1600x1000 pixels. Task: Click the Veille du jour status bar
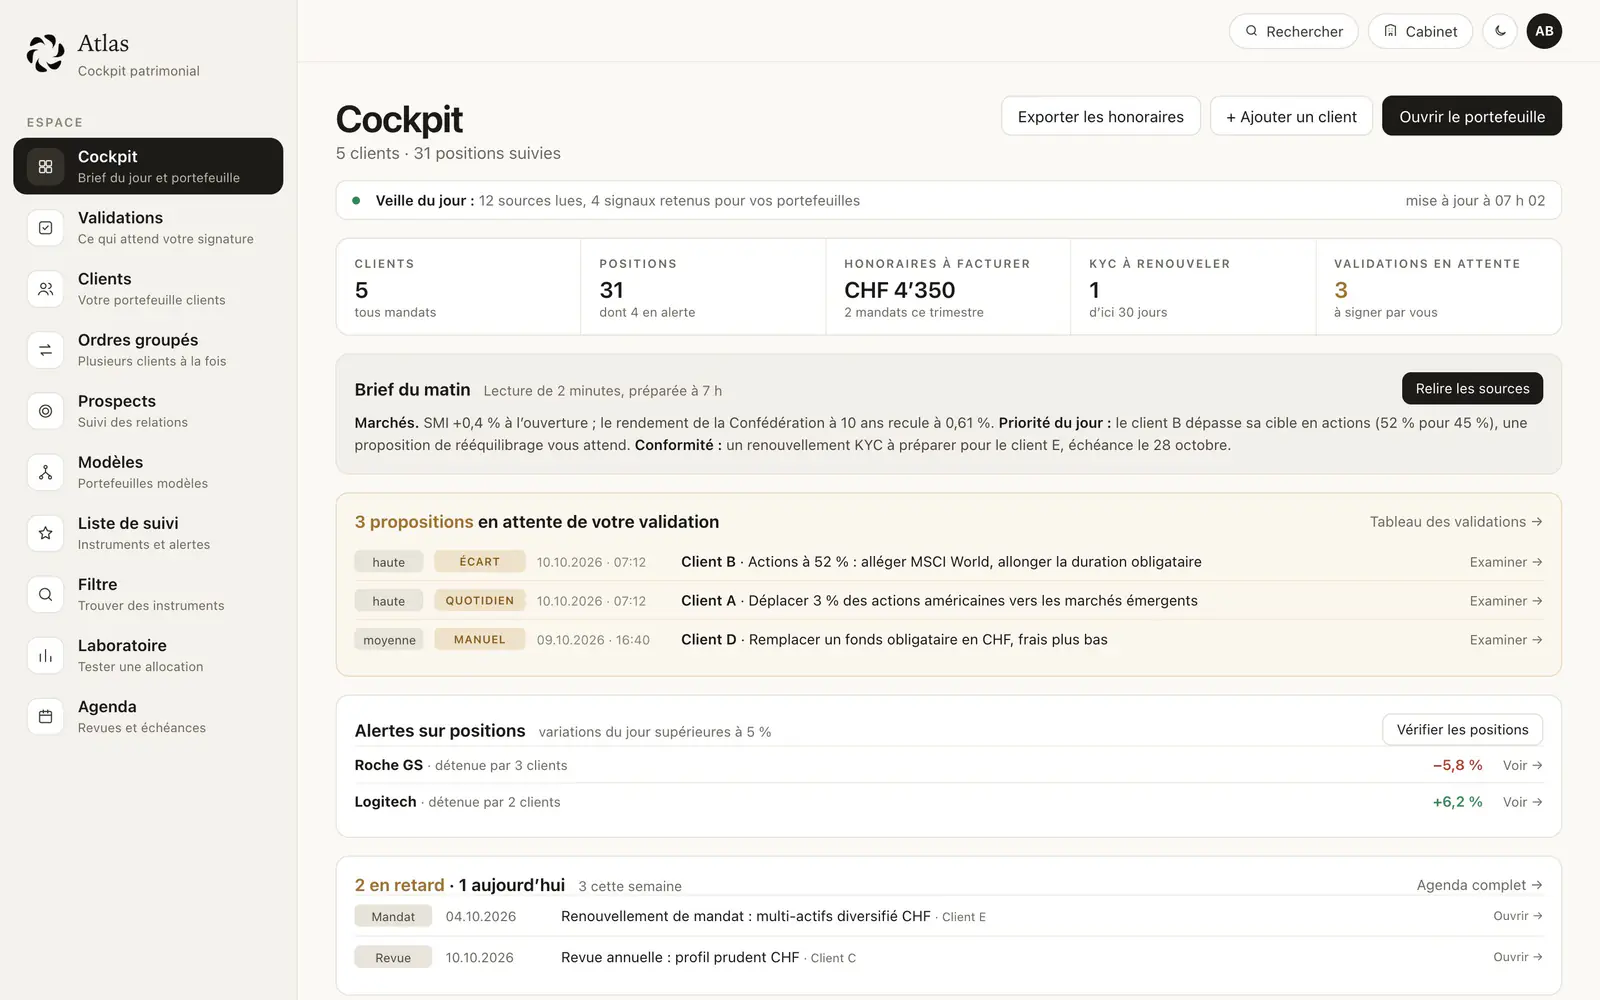(948, 200)
